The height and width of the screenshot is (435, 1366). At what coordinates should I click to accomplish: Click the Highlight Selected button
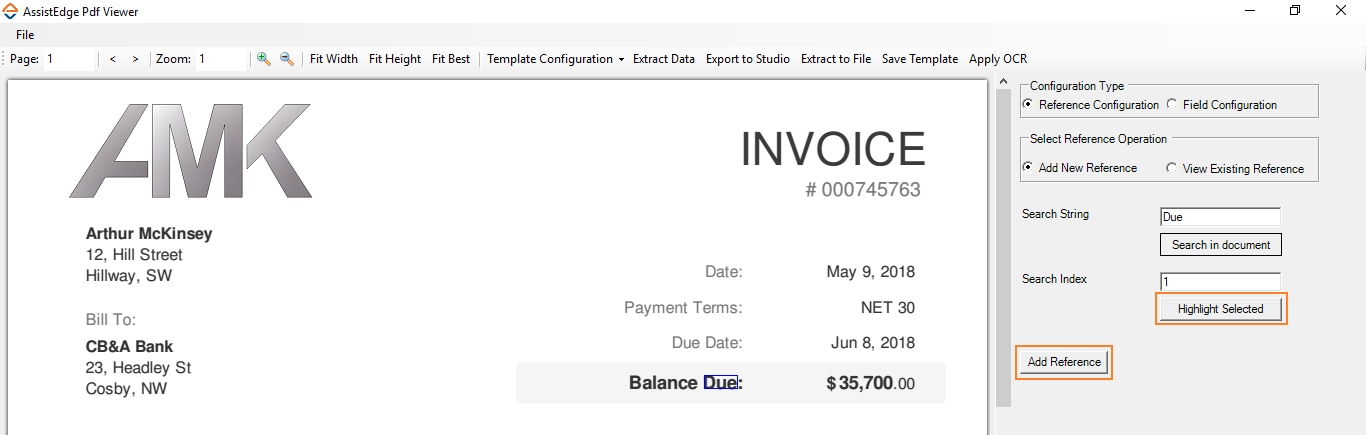1220,309
